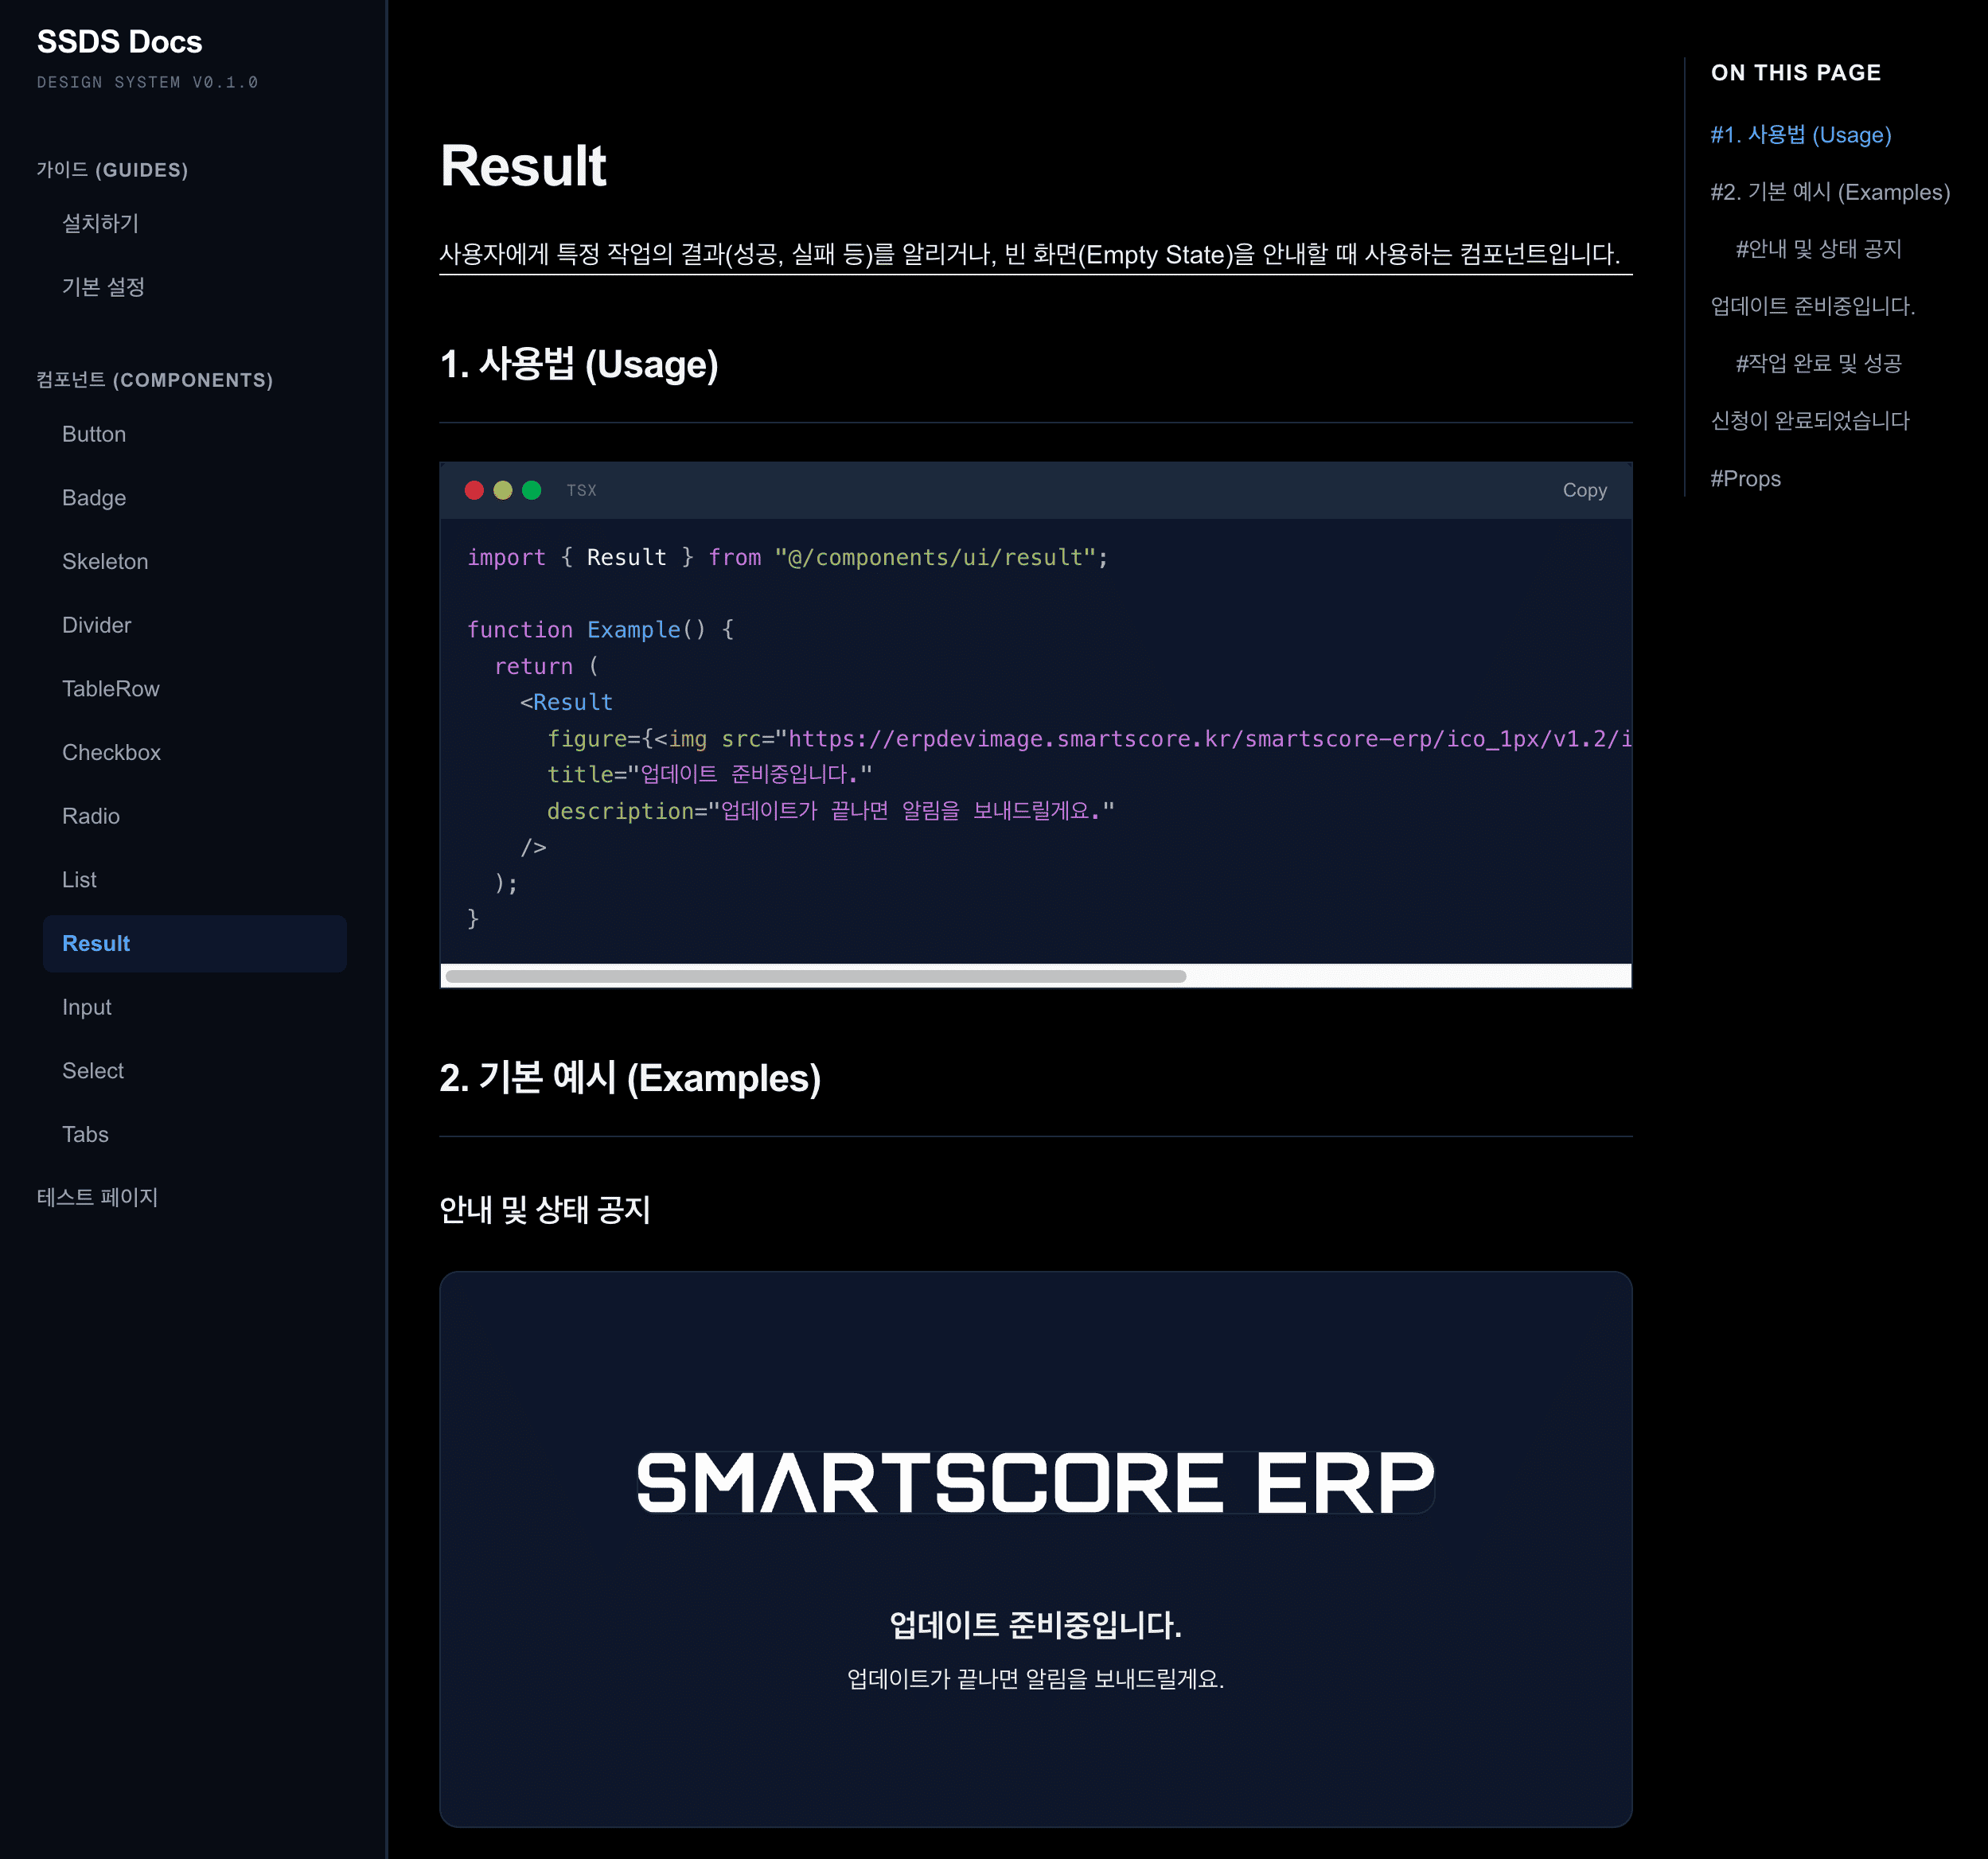This screenshot has height=1859, width=1988.
Task: Jump to #안내 및 상태 공지 anchor
Action: tap(1818, 249)
